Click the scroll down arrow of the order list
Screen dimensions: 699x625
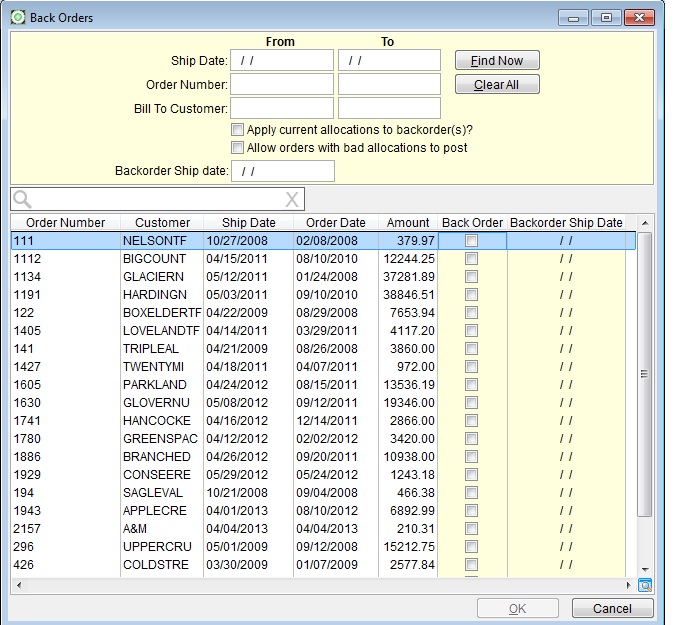tap(645, 568)
